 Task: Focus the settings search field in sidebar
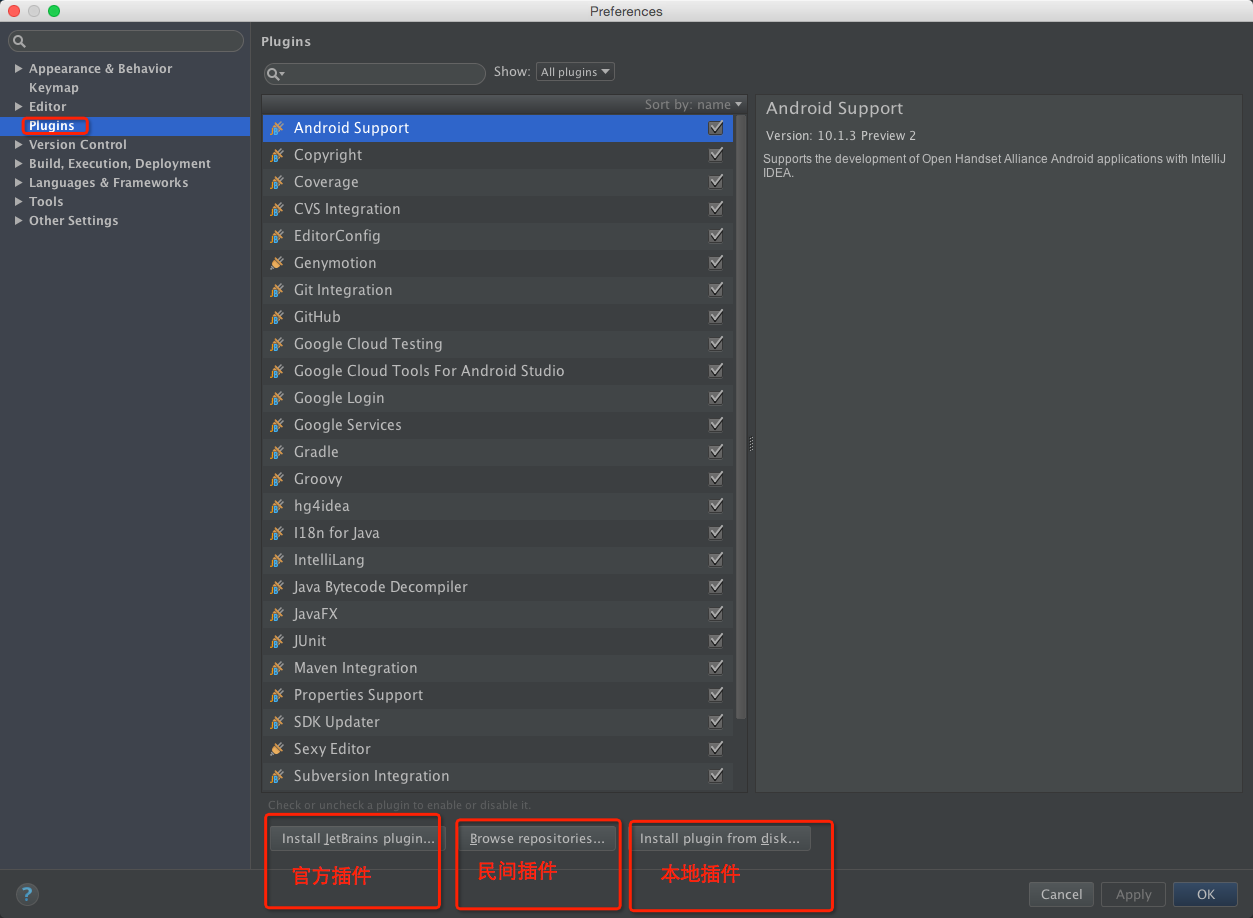pos(126,41)
